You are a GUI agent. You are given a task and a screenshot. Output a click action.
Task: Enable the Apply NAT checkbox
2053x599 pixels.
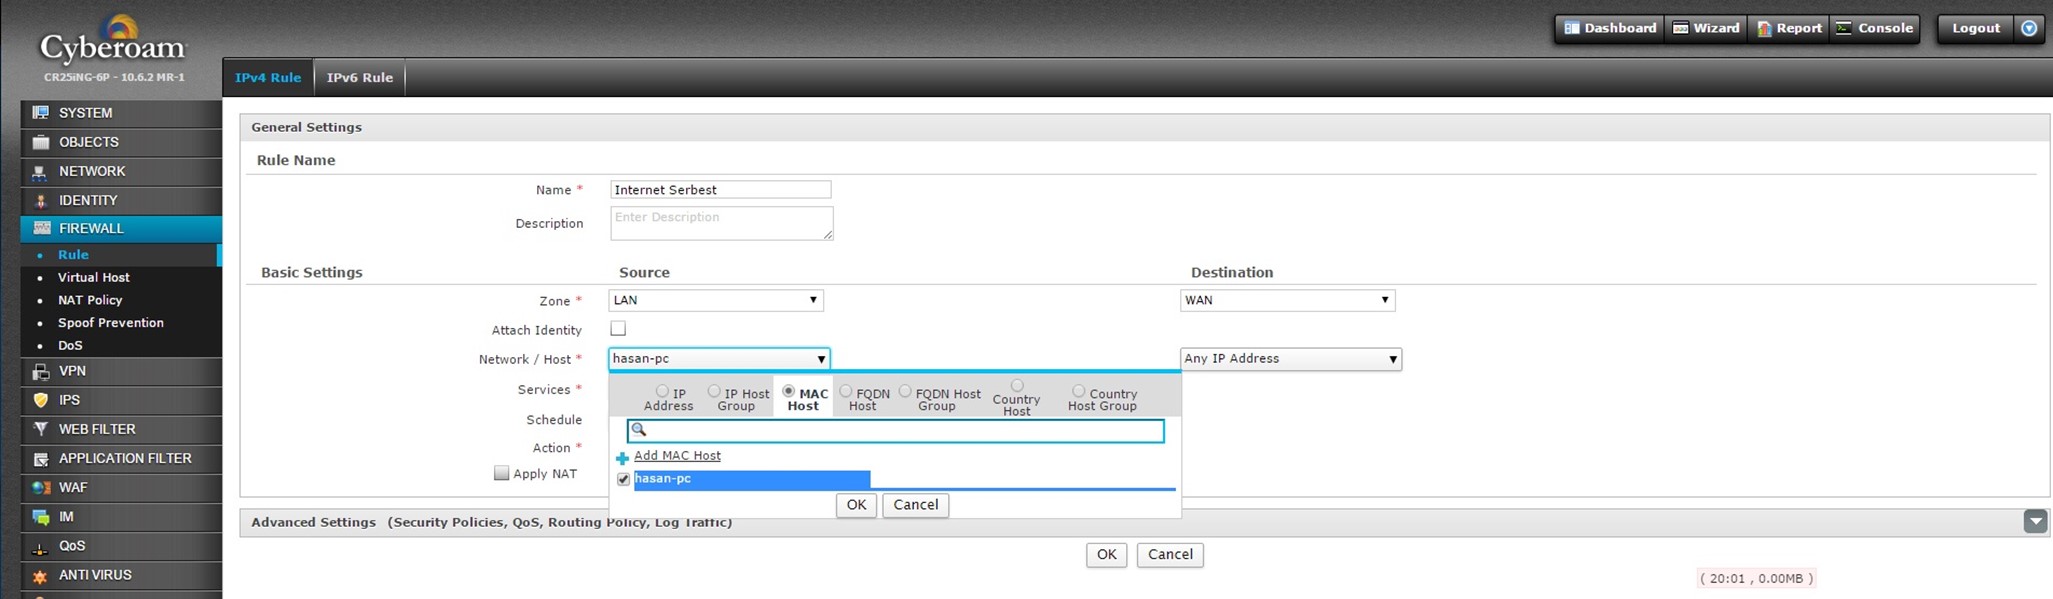click(x=502, y=473)
